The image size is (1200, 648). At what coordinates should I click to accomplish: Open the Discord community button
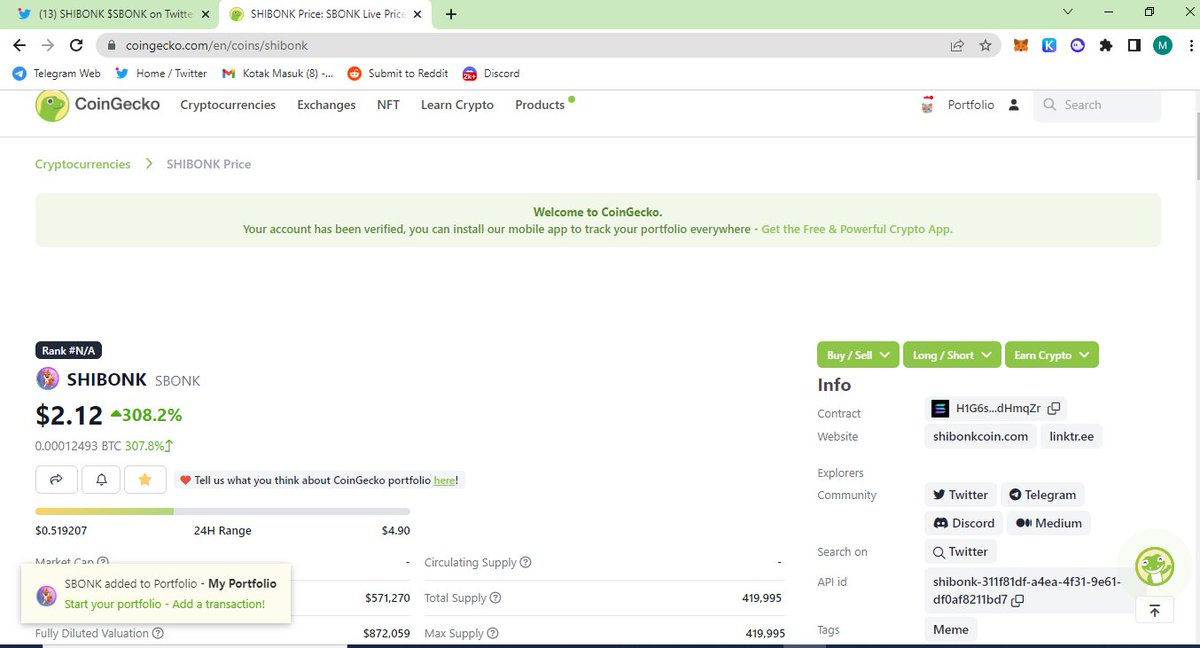(964, 523)
